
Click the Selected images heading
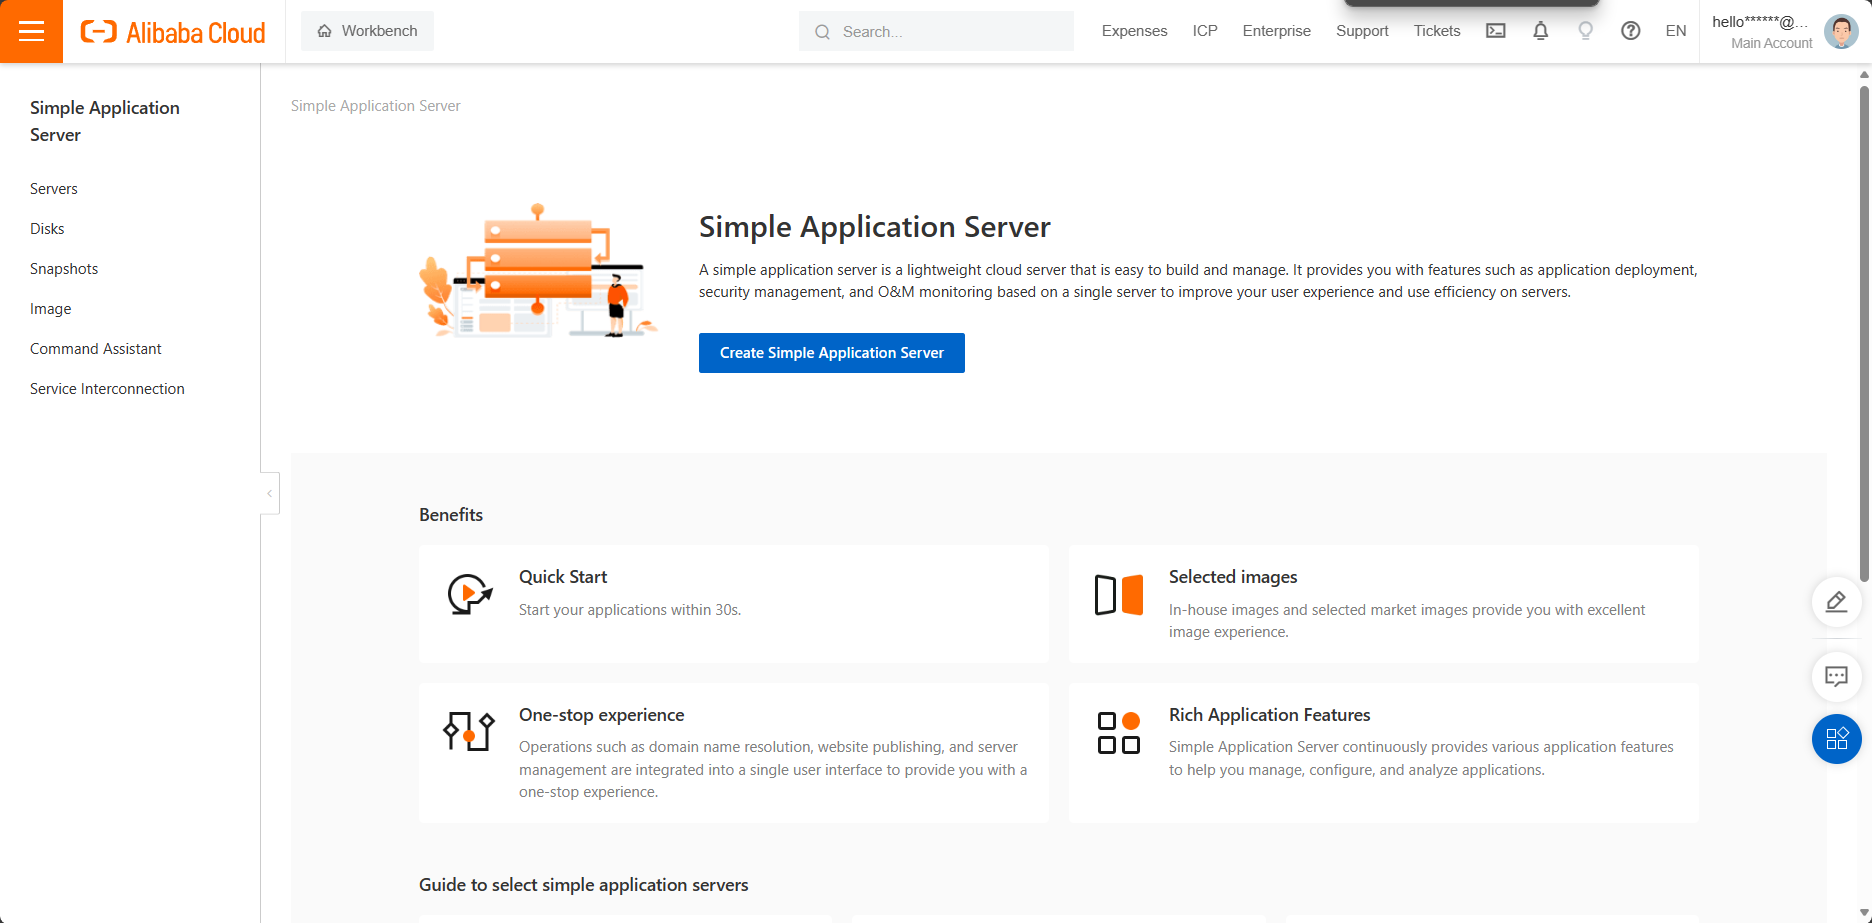(1233, 577)
